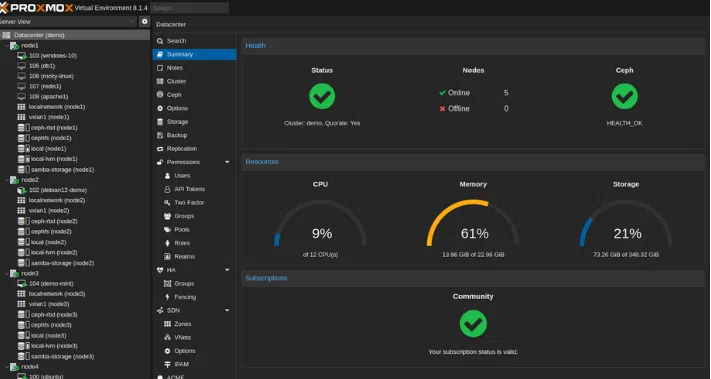711x379 pixels.
Task: Click the Memory 61% gauge
Action: tap(473, 224)
